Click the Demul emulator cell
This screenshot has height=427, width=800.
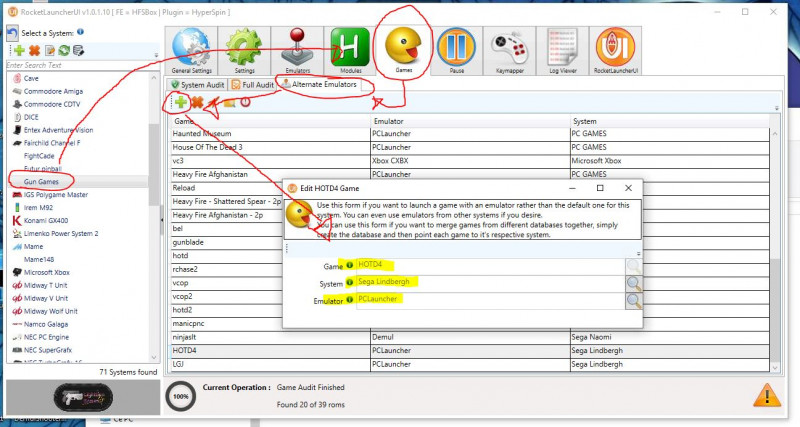point(470,337)
